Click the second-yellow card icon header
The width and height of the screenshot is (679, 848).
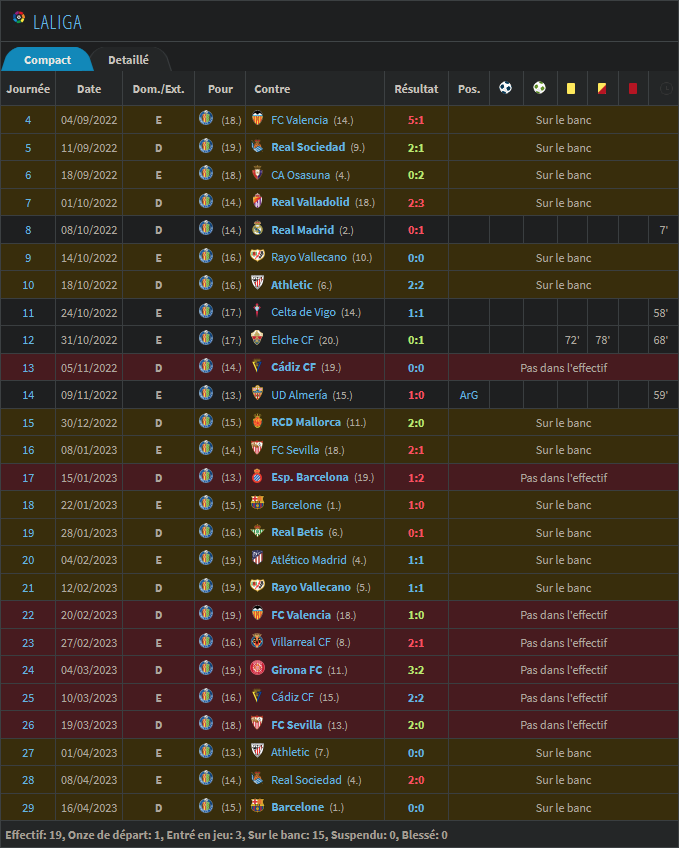click(x=601, y=88)
